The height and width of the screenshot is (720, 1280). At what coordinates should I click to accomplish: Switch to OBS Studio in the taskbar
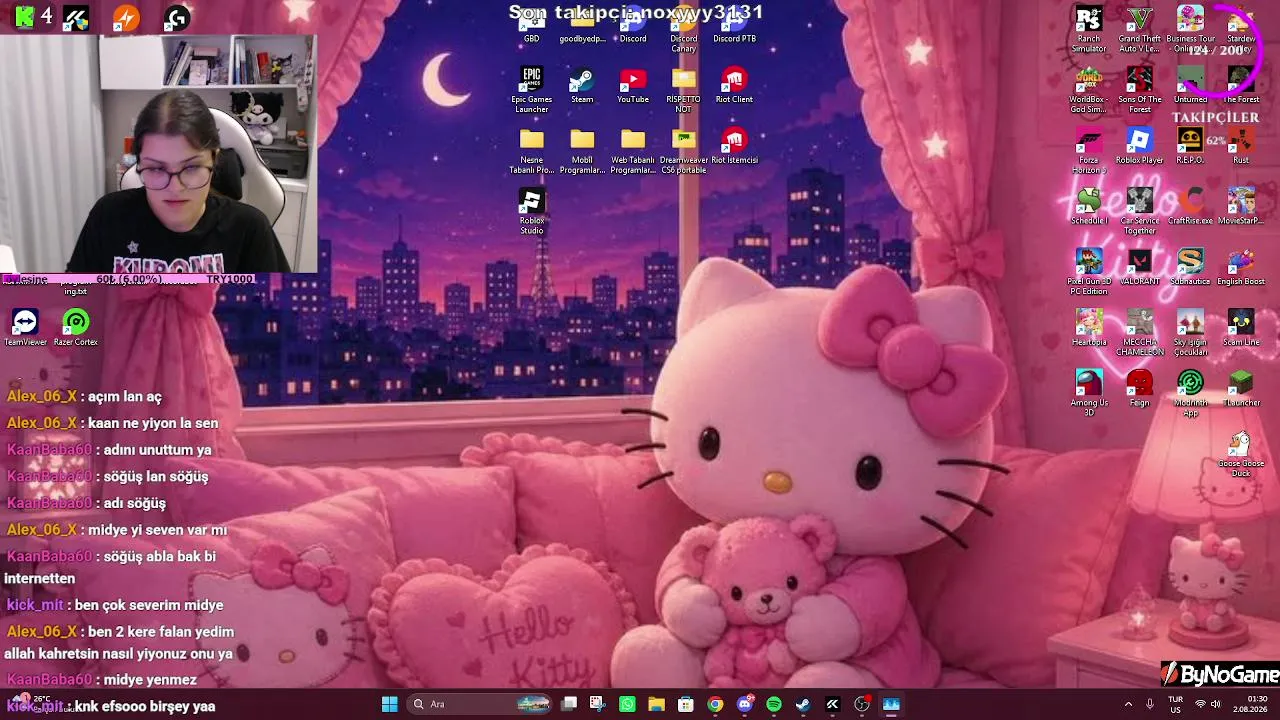(862, 704)
